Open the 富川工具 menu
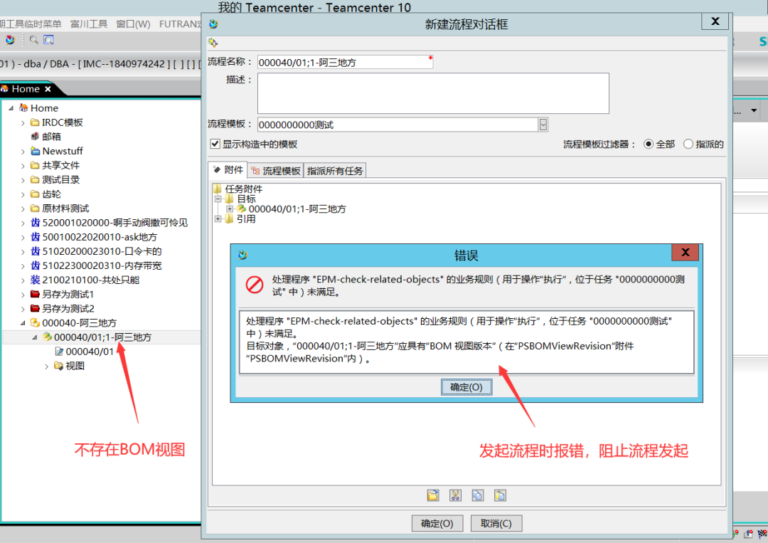768x543 pixels. [89, 24]
